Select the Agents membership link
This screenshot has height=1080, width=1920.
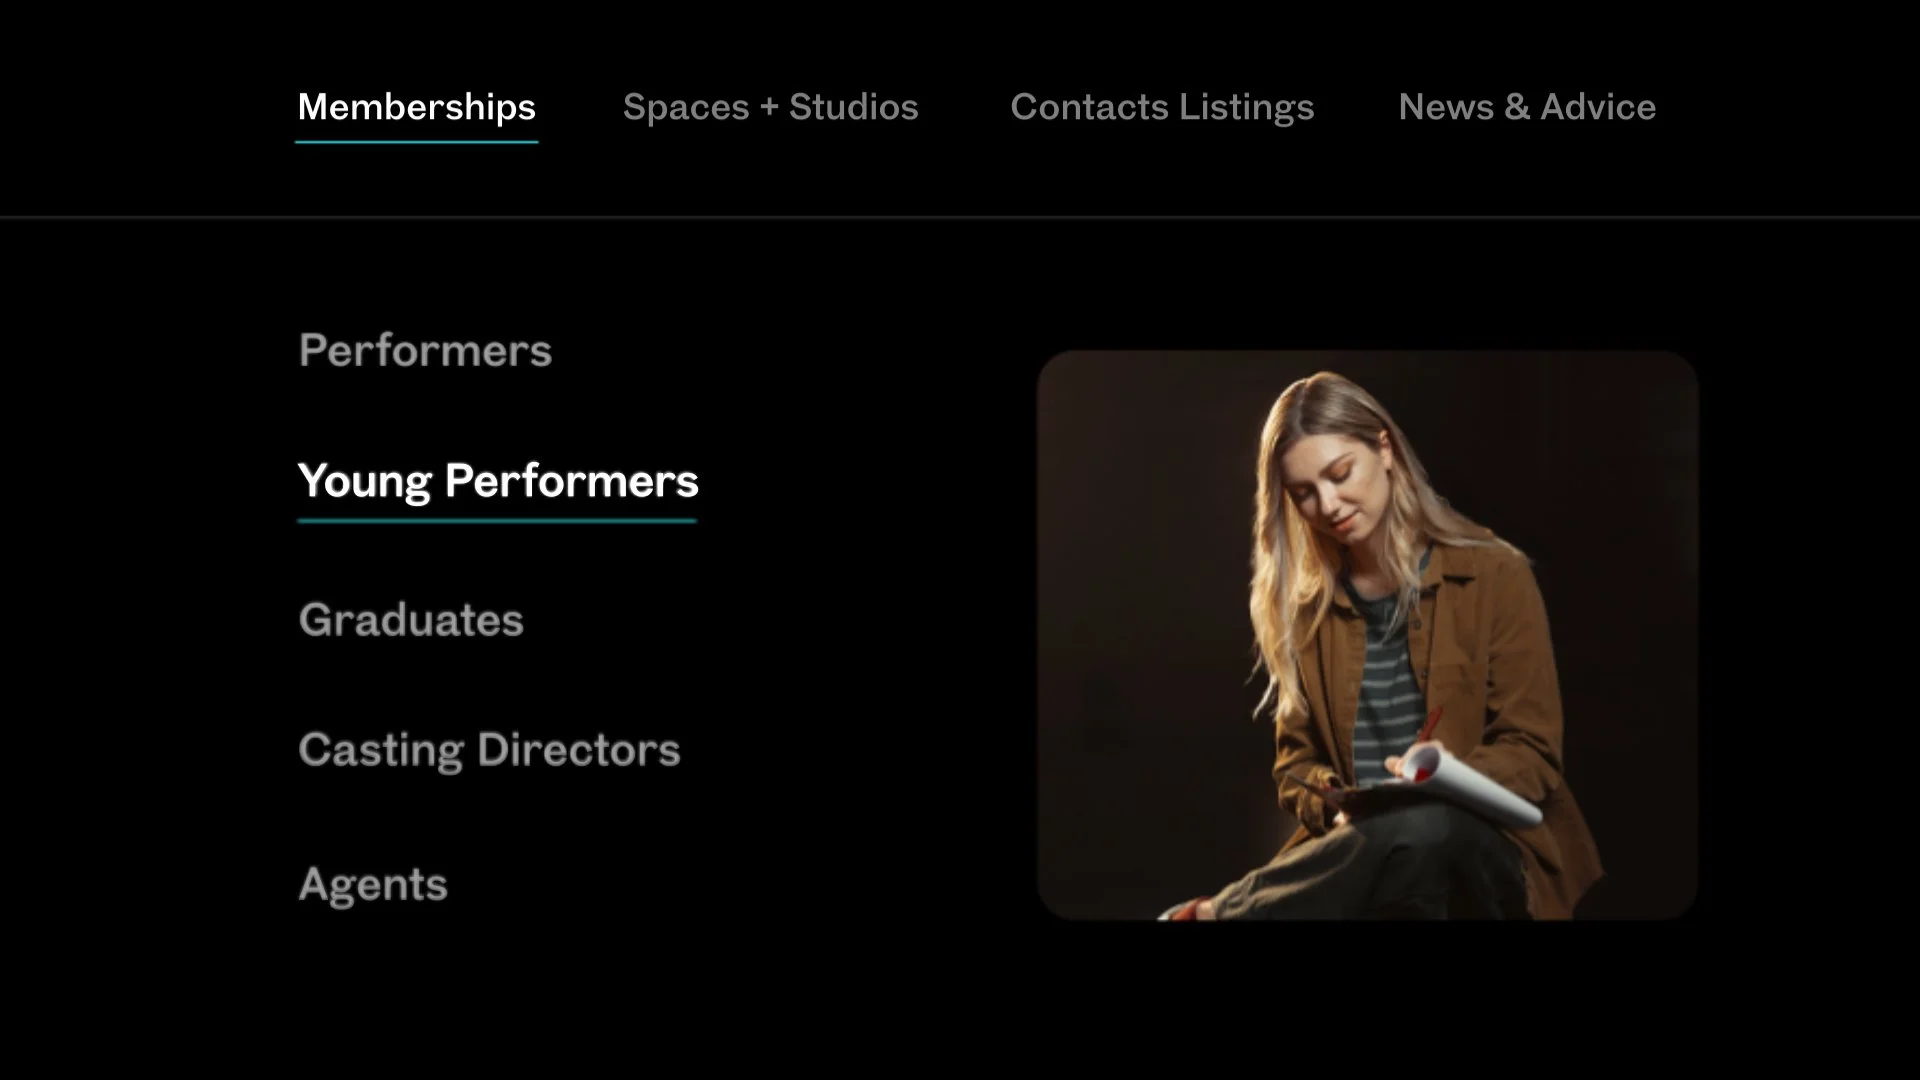[x=373, y=885]
